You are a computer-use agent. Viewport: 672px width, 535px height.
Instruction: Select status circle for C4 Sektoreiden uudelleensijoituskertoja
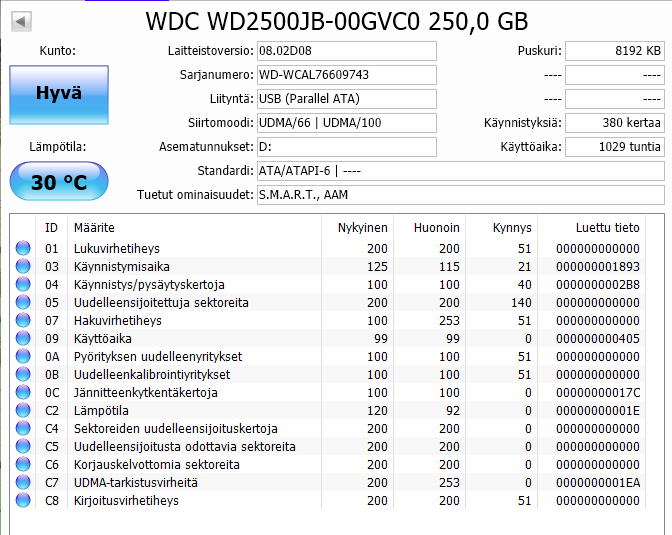[23, 428]
